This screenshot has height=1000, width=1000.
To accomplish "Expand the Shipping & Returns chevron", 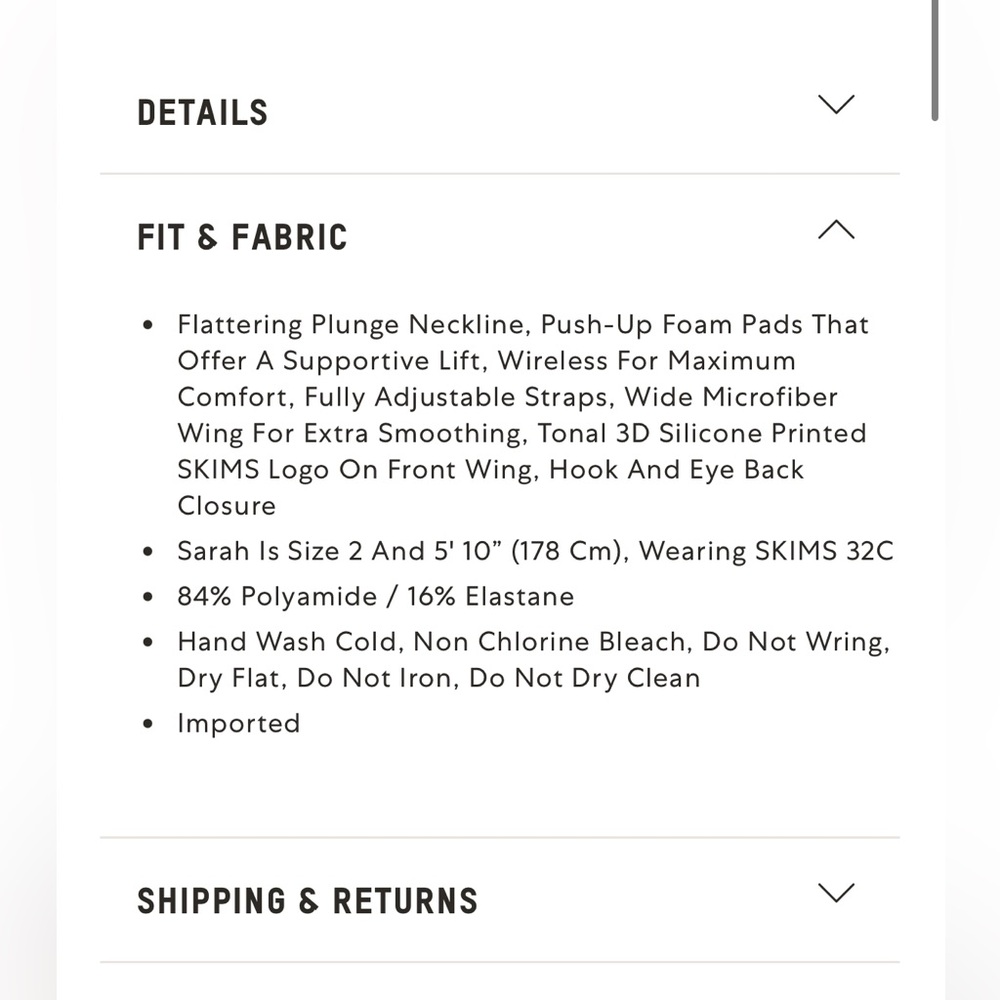I will pyautogui.click(x=836, y=893).
